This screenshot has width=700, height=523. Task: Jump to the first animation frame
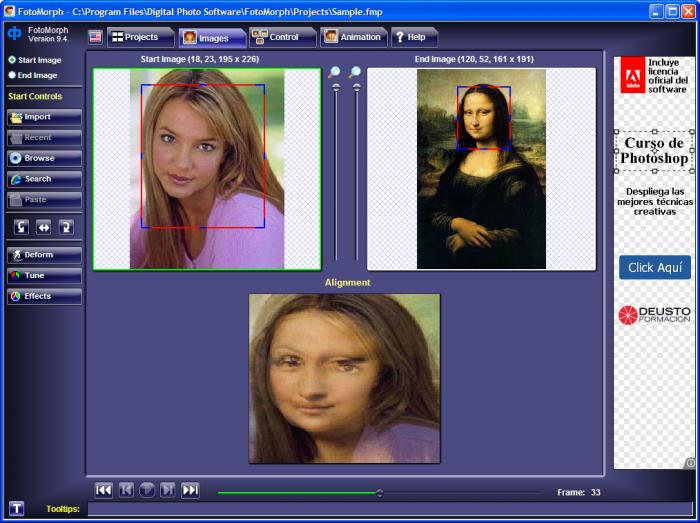tap(103, 490)
